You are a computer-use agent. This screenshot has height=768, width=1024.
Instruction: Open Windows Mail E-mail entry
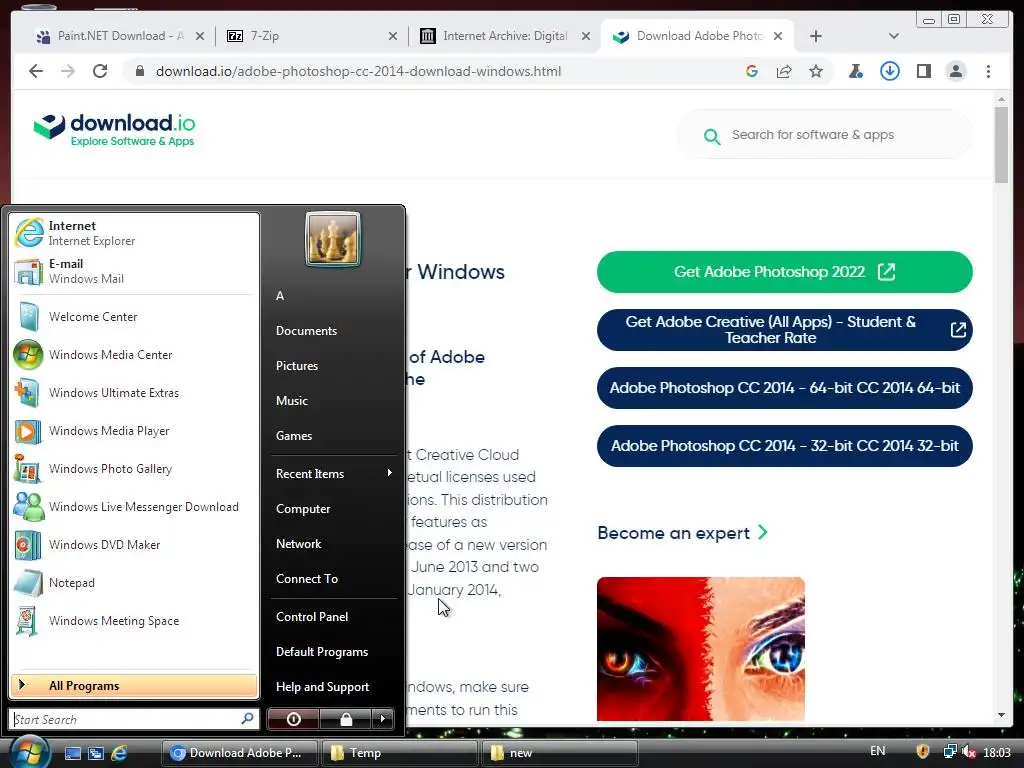[134, 271]
